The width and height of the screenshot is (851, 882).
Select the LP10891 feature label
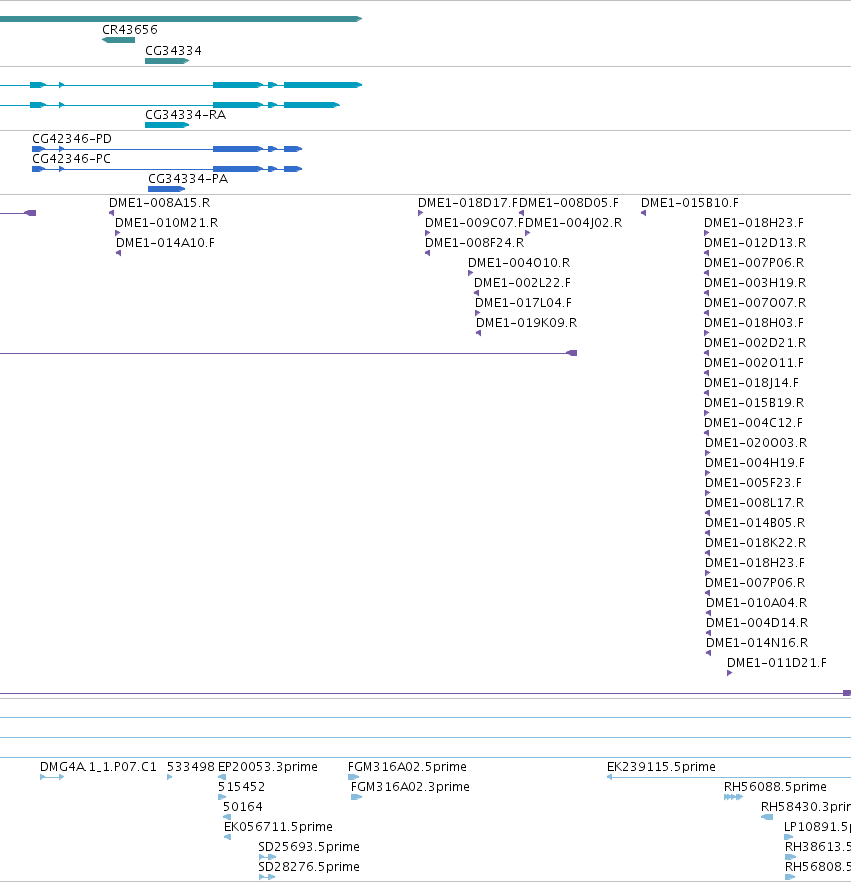click(817, 827)
